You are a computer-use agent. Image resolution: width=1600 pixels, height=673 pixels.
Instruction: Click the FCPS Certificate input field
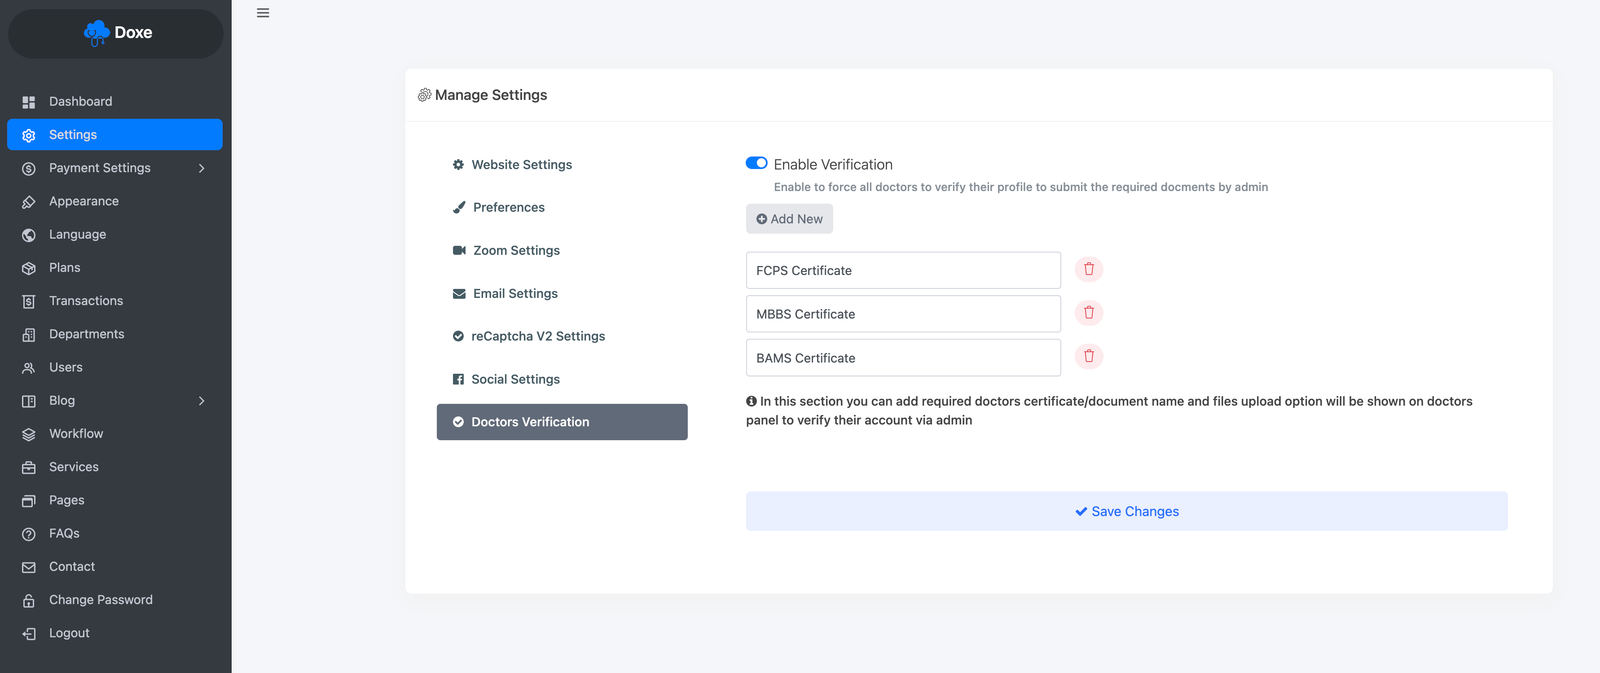(903, 271)
